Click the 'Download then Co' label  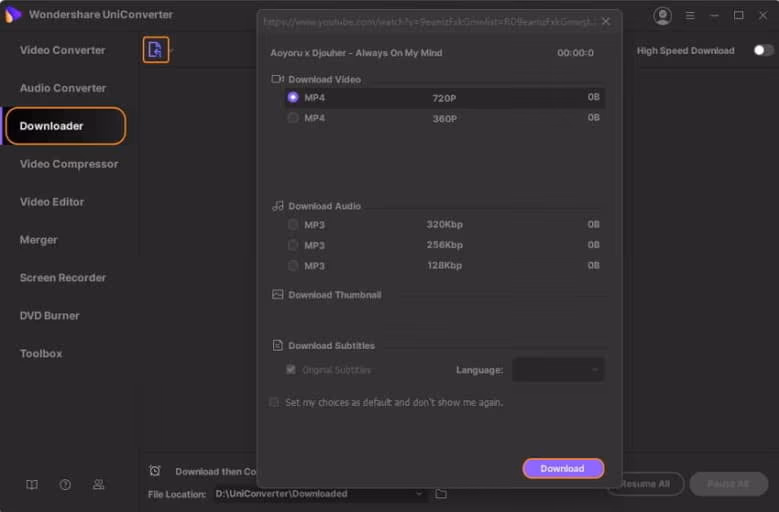coord(216,471)
